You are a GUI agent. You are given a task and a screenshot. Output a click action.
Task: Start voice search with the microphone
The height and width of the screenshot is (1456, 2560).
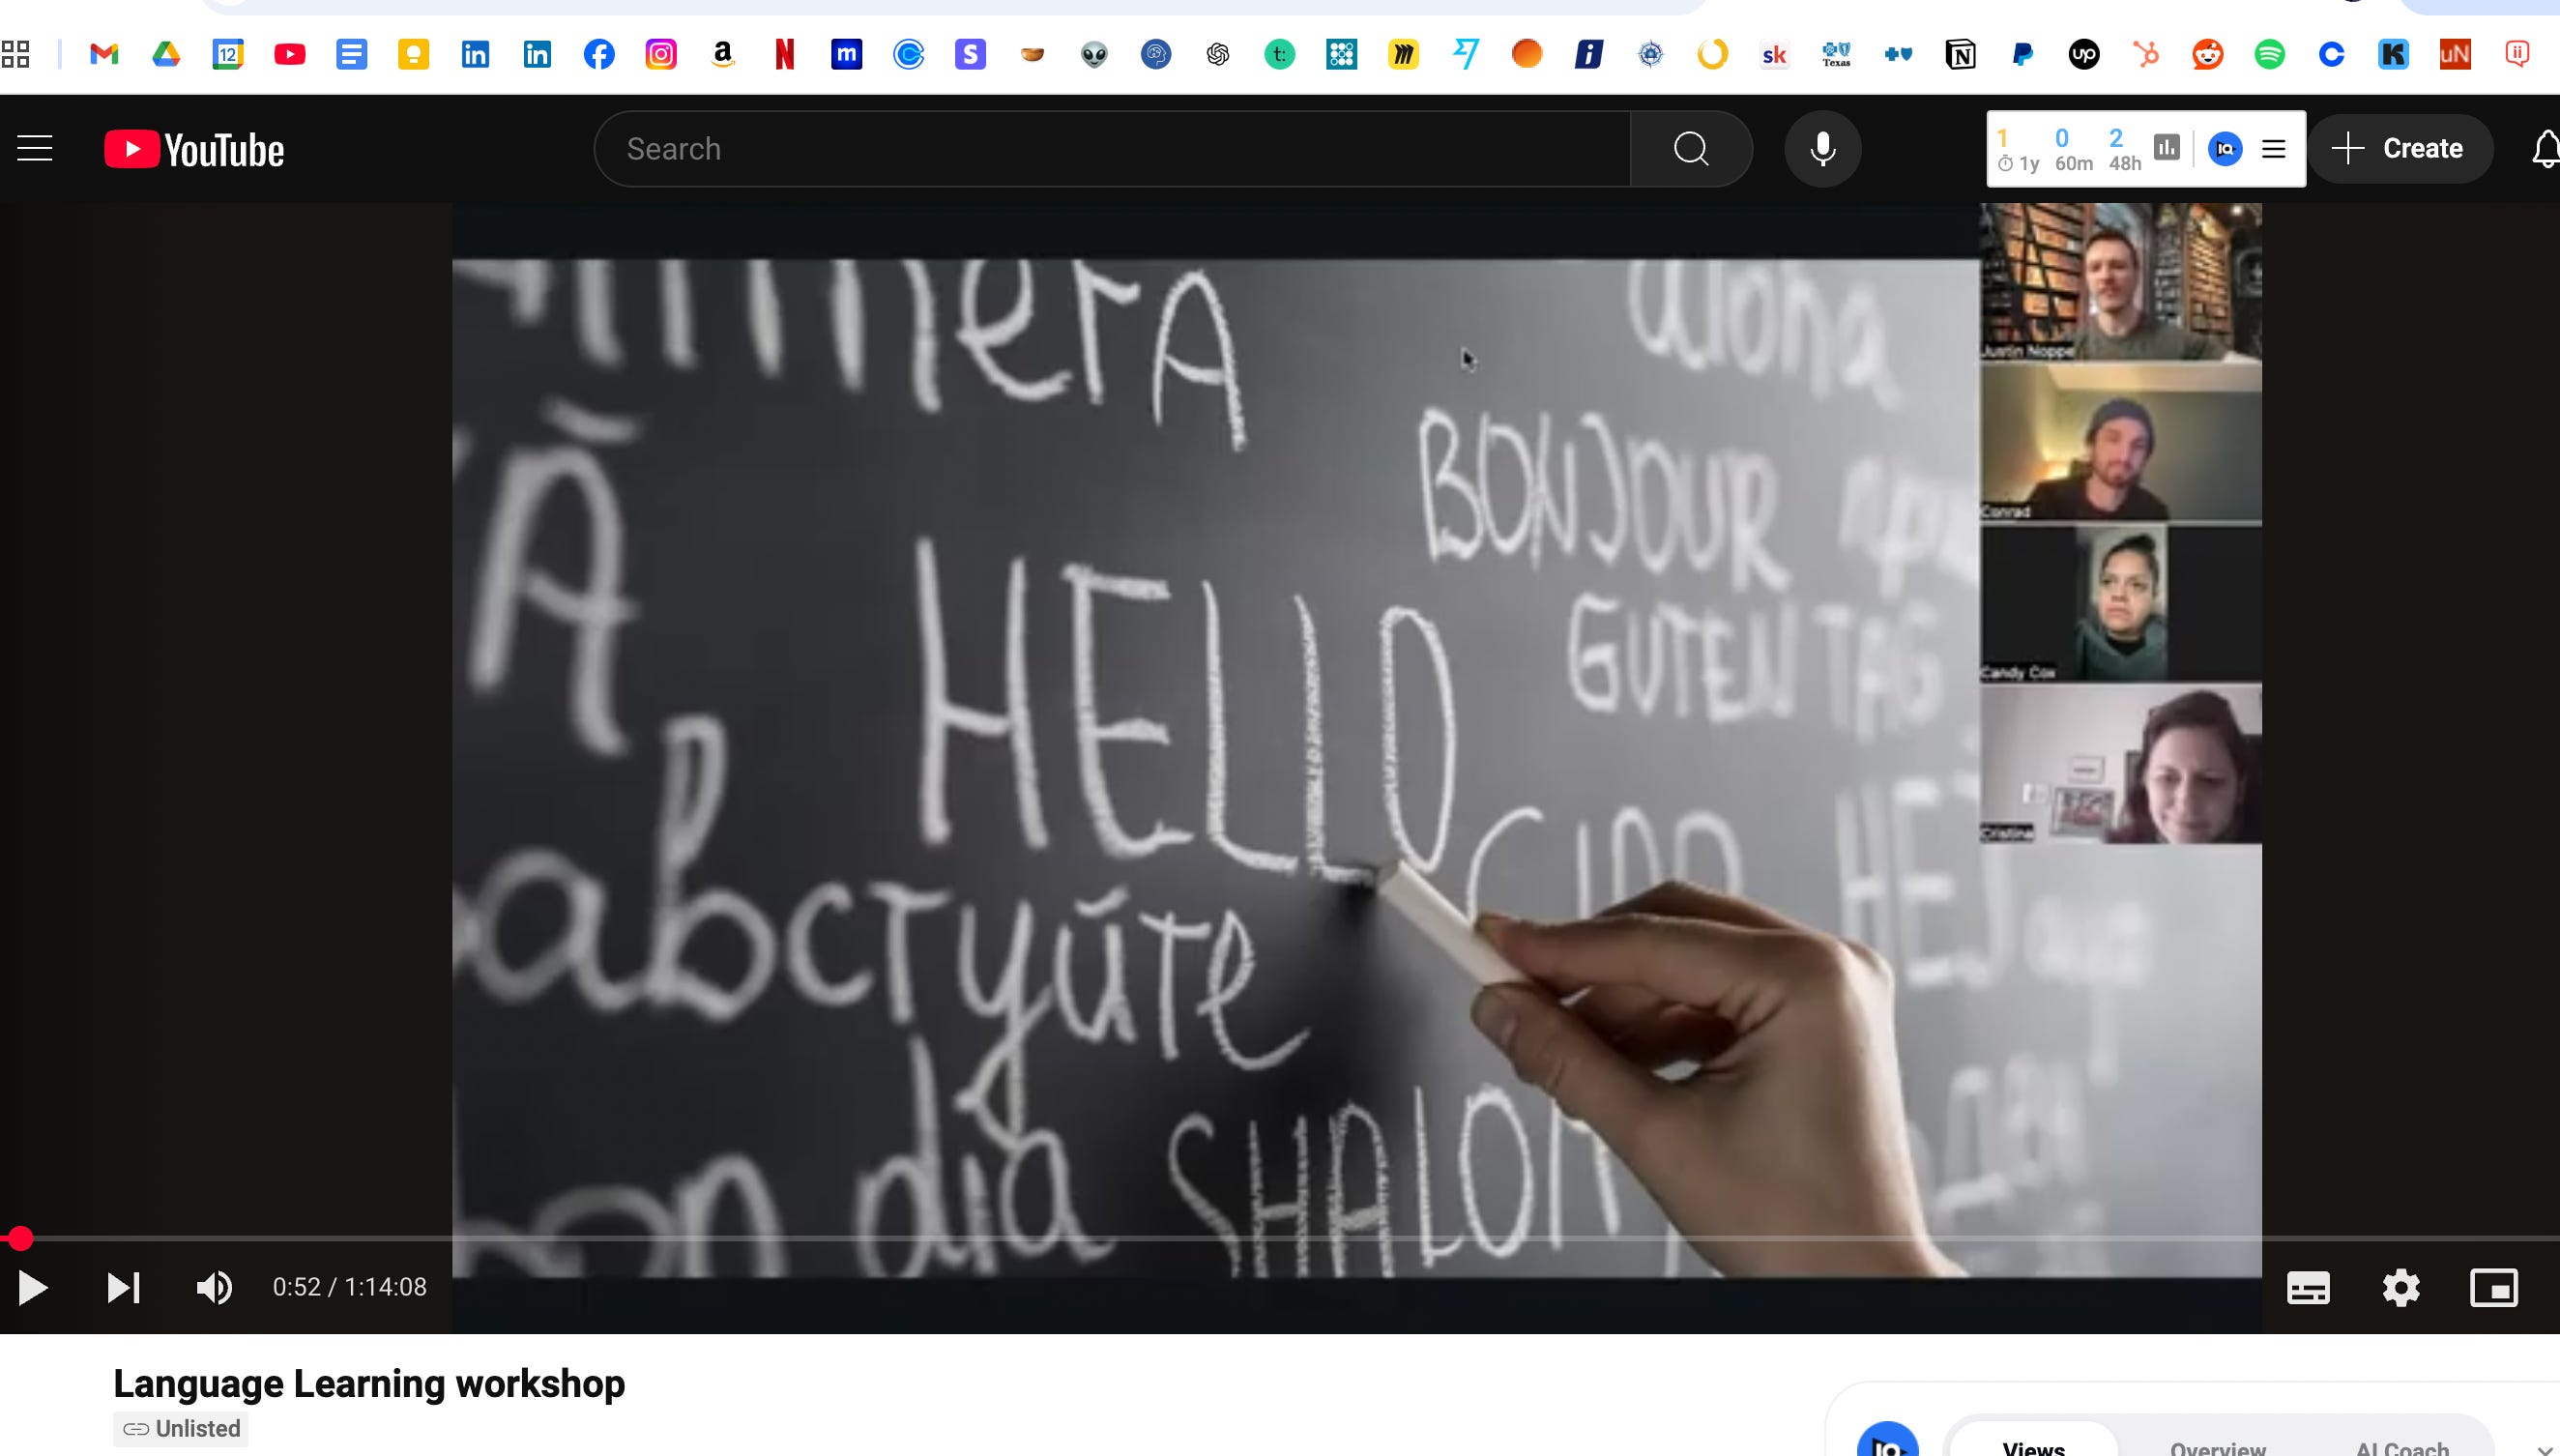click(1822, 149)
